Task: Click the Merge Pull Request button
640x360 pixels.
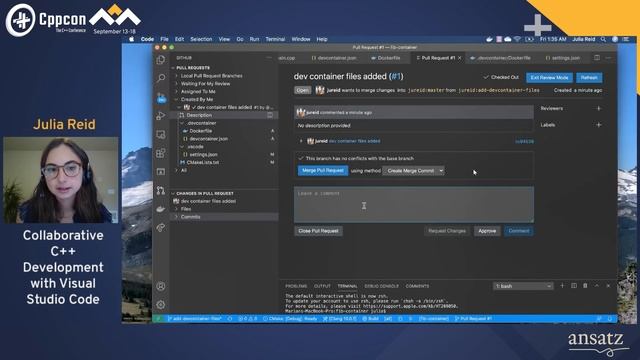Action: pos(323,171)
